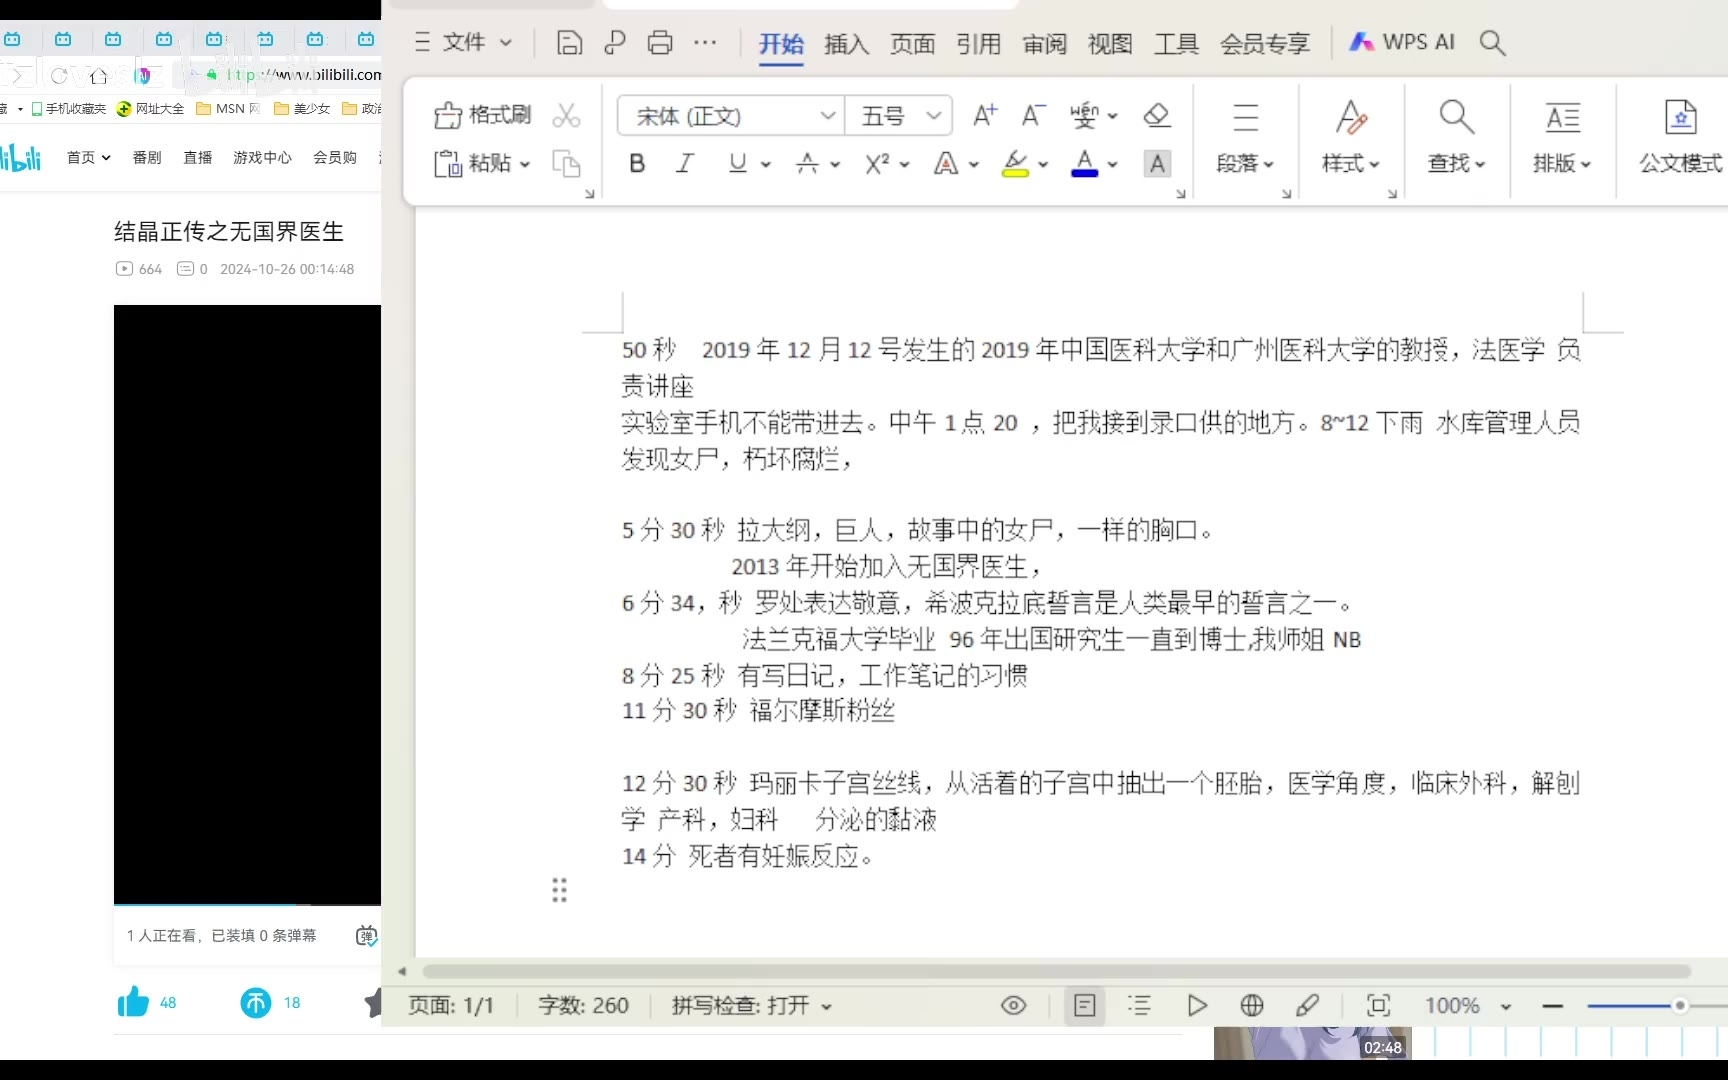This screenshot has width=1728, height=1080.
Task: Click the WPS AI button
Action: click(1402, 43)
